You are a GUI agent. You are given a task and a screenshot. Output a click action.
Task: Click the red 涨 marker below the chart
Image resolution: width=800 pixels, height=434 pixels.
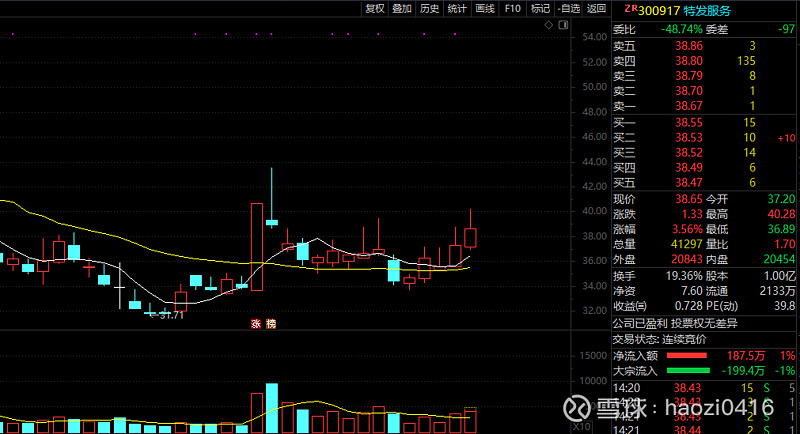click(256, 323)
